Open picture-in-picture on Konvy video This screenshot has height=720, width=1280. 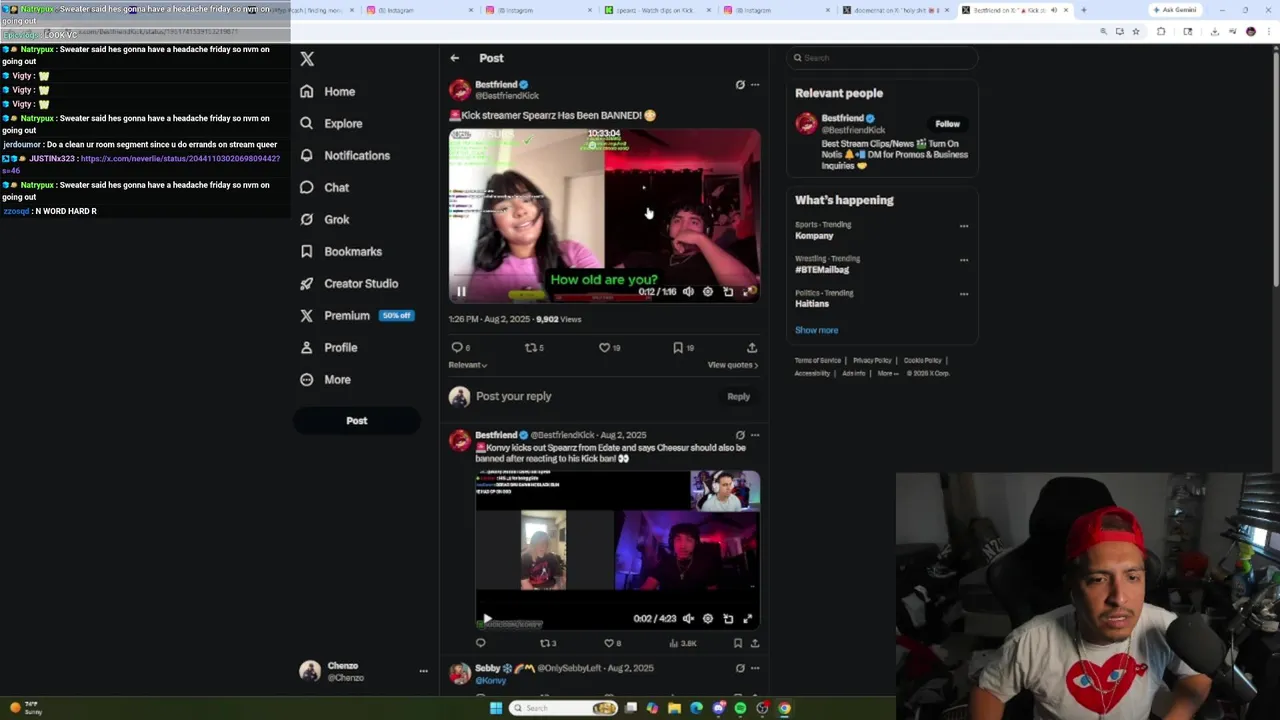click(x=728, y=619)
